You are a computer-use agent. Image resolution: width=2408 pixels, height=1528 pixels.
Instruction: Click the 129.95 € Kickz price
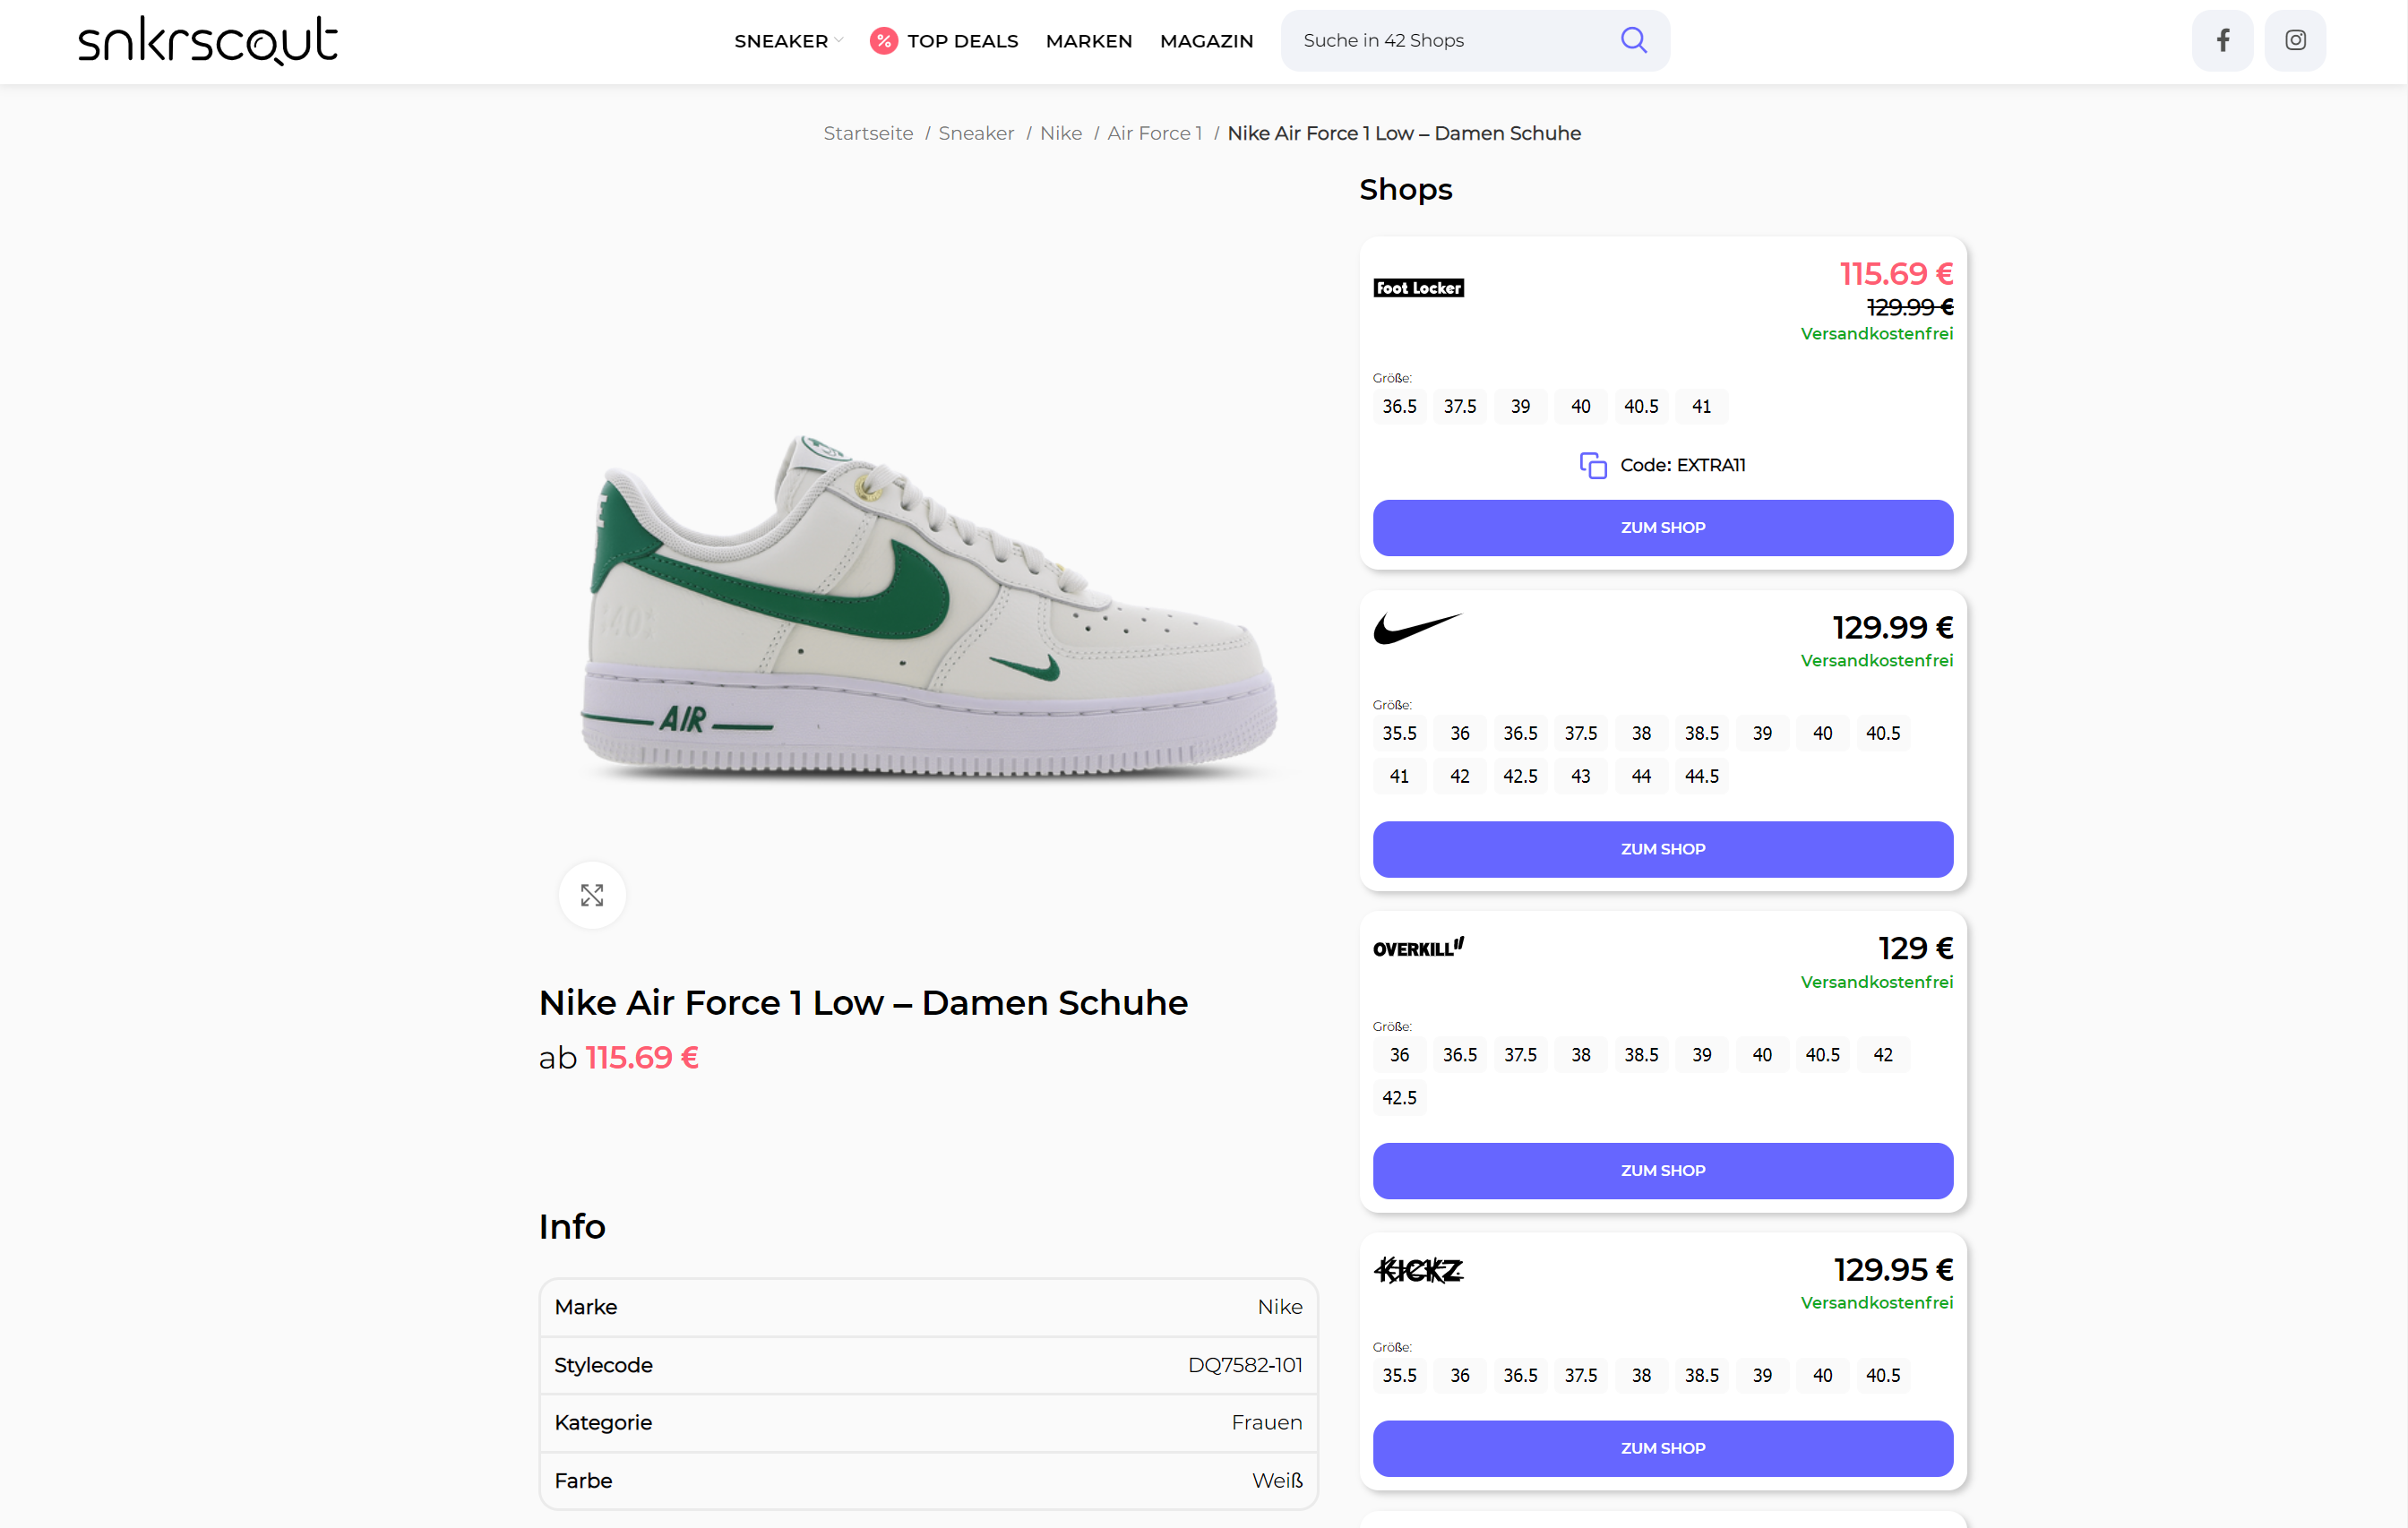click(x=1893, y=1270)
